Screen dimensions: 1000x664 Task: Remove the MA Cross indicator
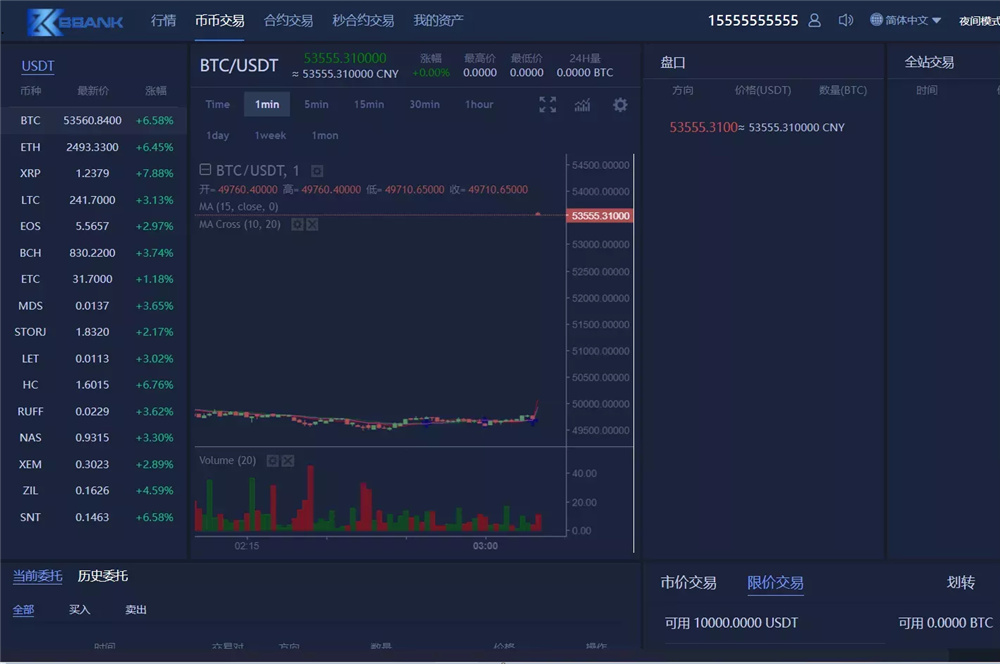[x=312, y=225]
